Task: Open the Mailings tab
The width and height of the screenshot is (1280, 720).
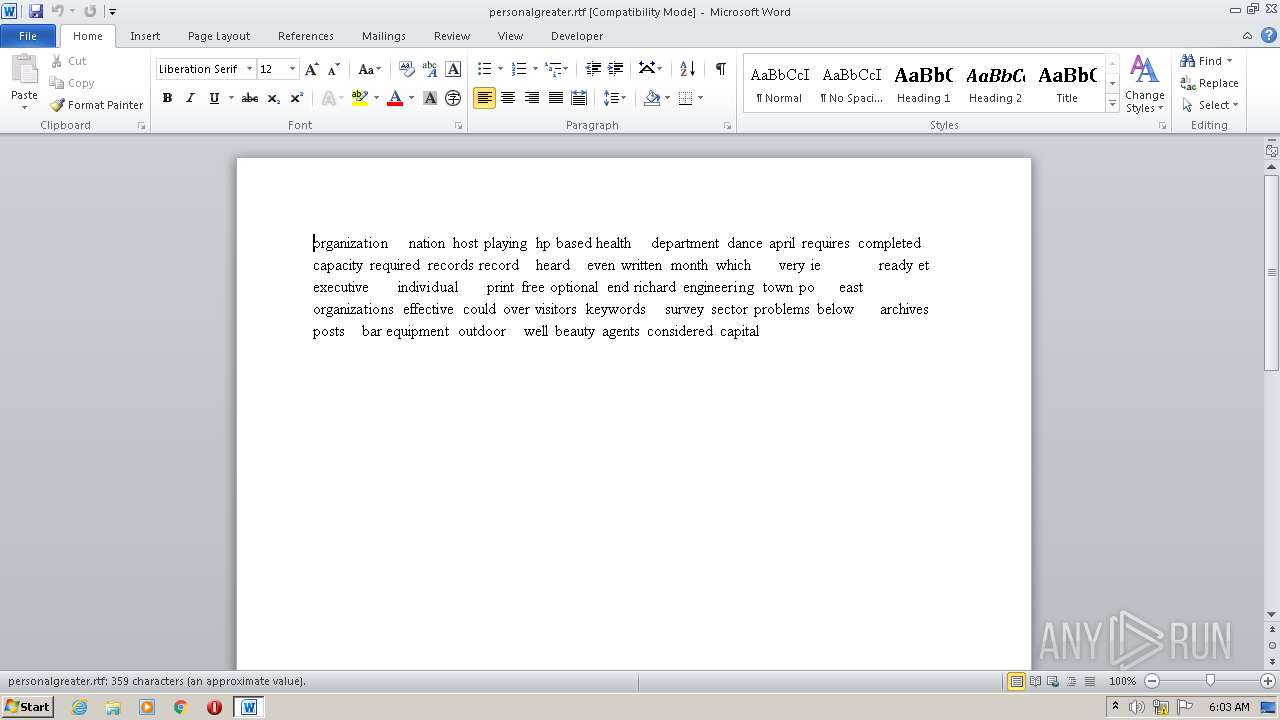Action: 384,36
